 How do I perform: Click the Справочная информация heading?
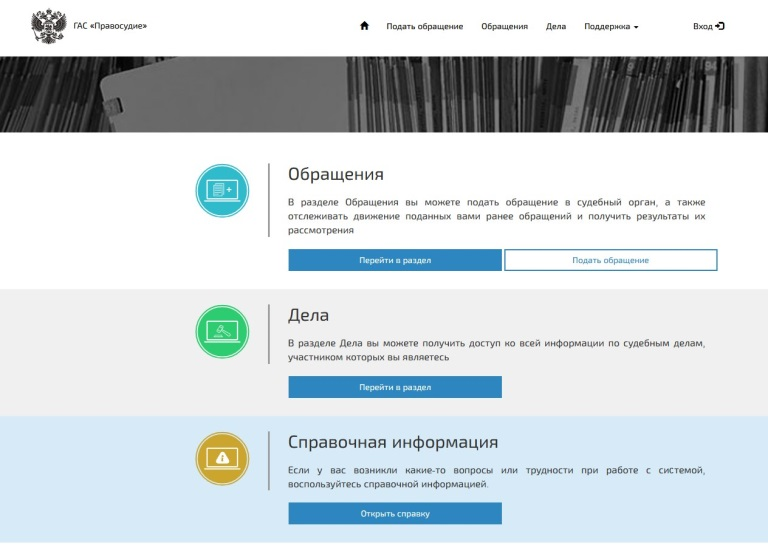click(393, 442)
